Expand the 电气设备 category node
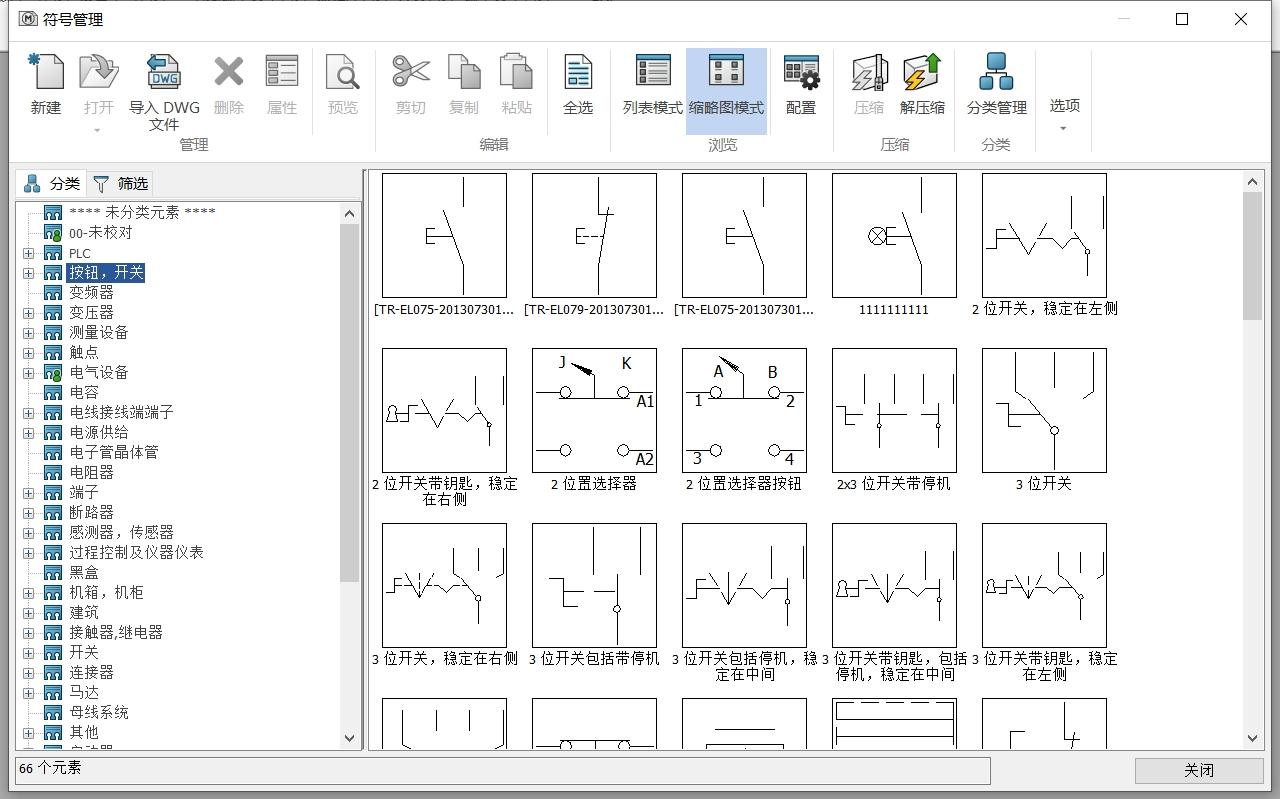Image resolution: width=1280 pixels, height=799 pixels. [x=29, y=373]
